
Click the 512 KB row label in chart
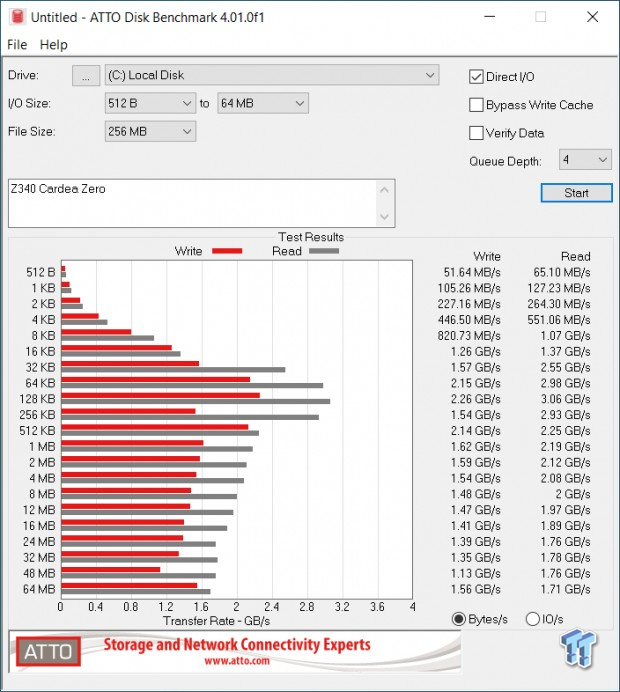tap(37, 431)
